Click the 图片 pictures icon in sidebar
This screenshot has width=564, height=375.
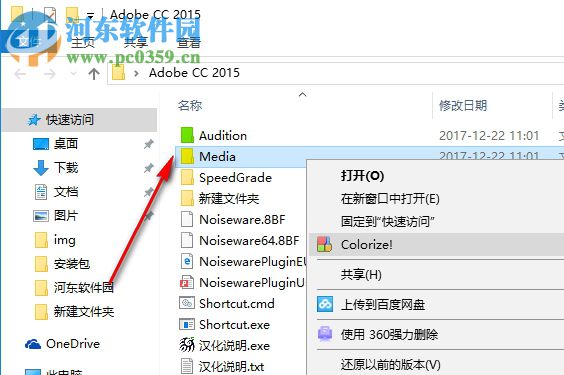(41, 216)
